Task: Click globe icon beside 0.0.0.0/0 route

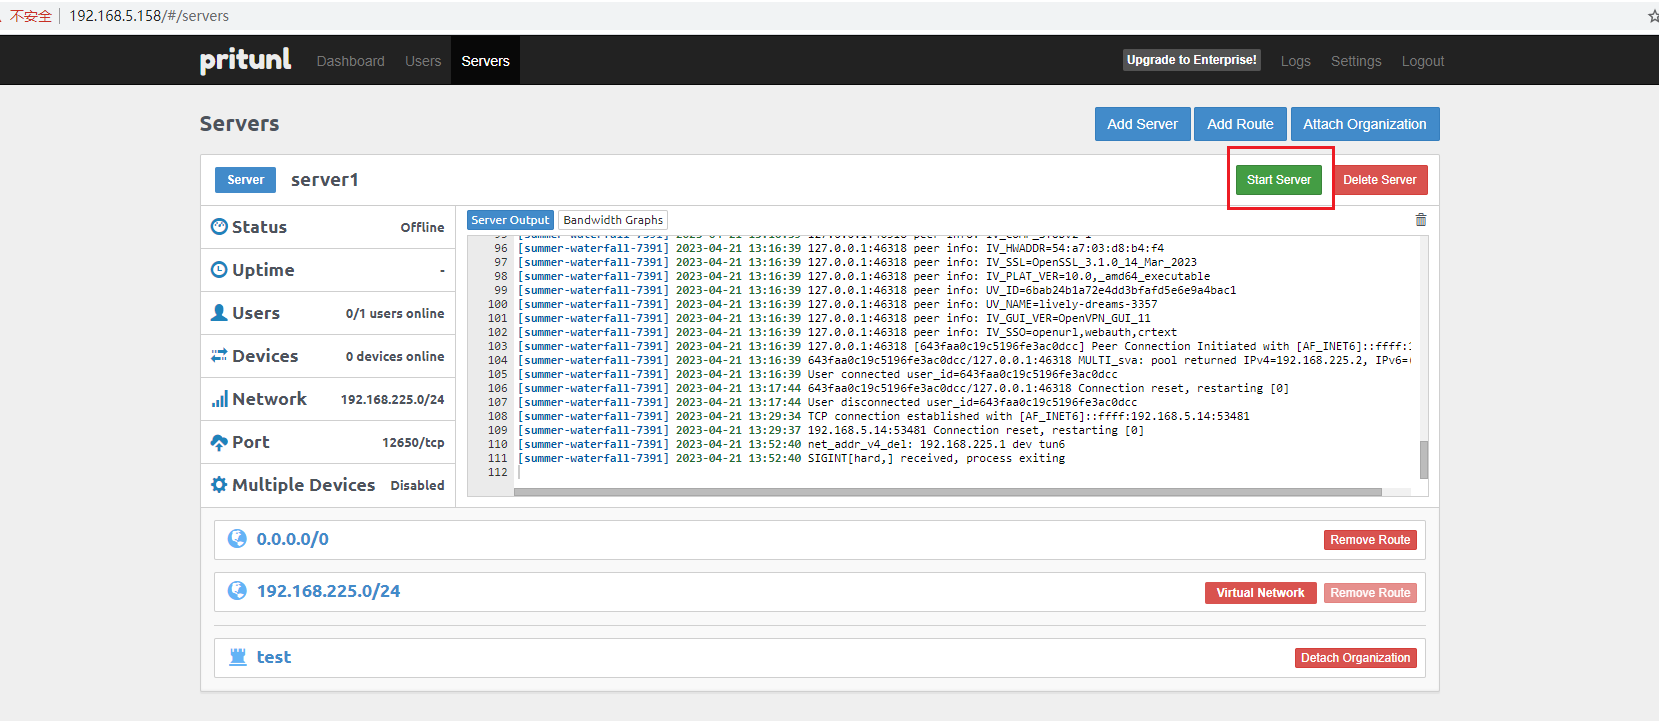Action: (237, 539)
